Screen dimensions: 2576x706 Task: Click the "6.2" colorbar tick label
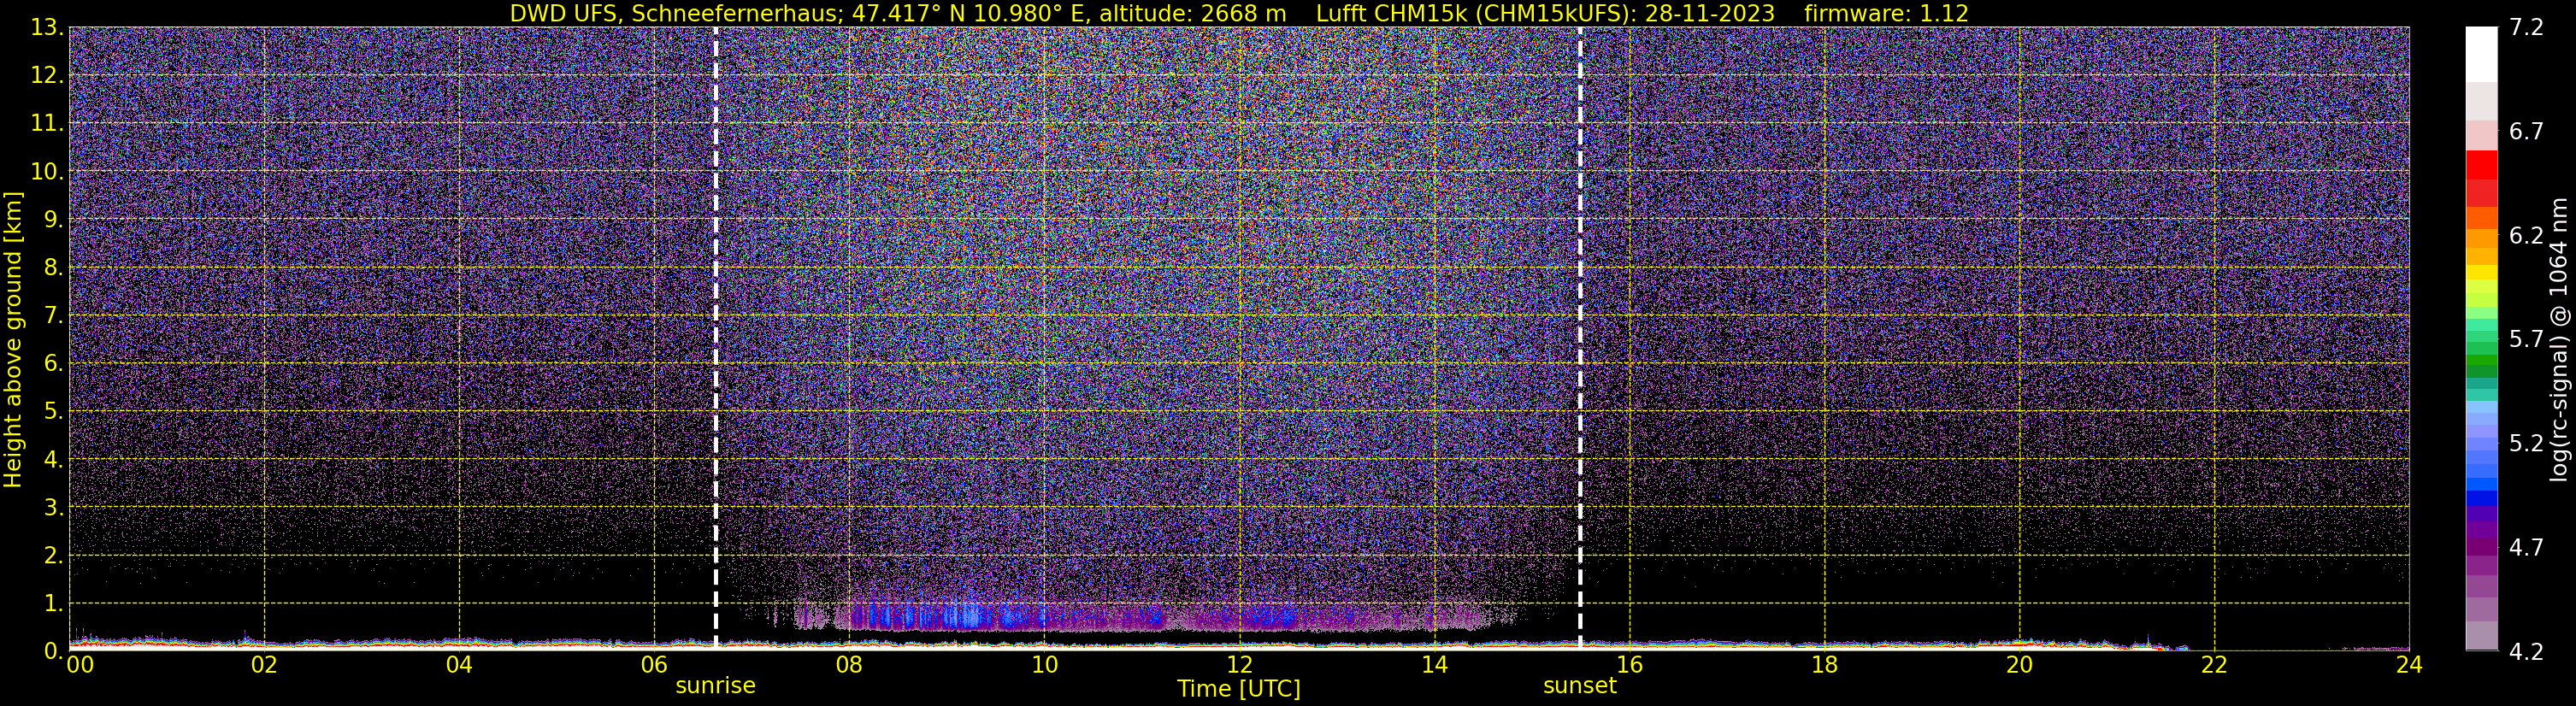(x=2526, y=236)
